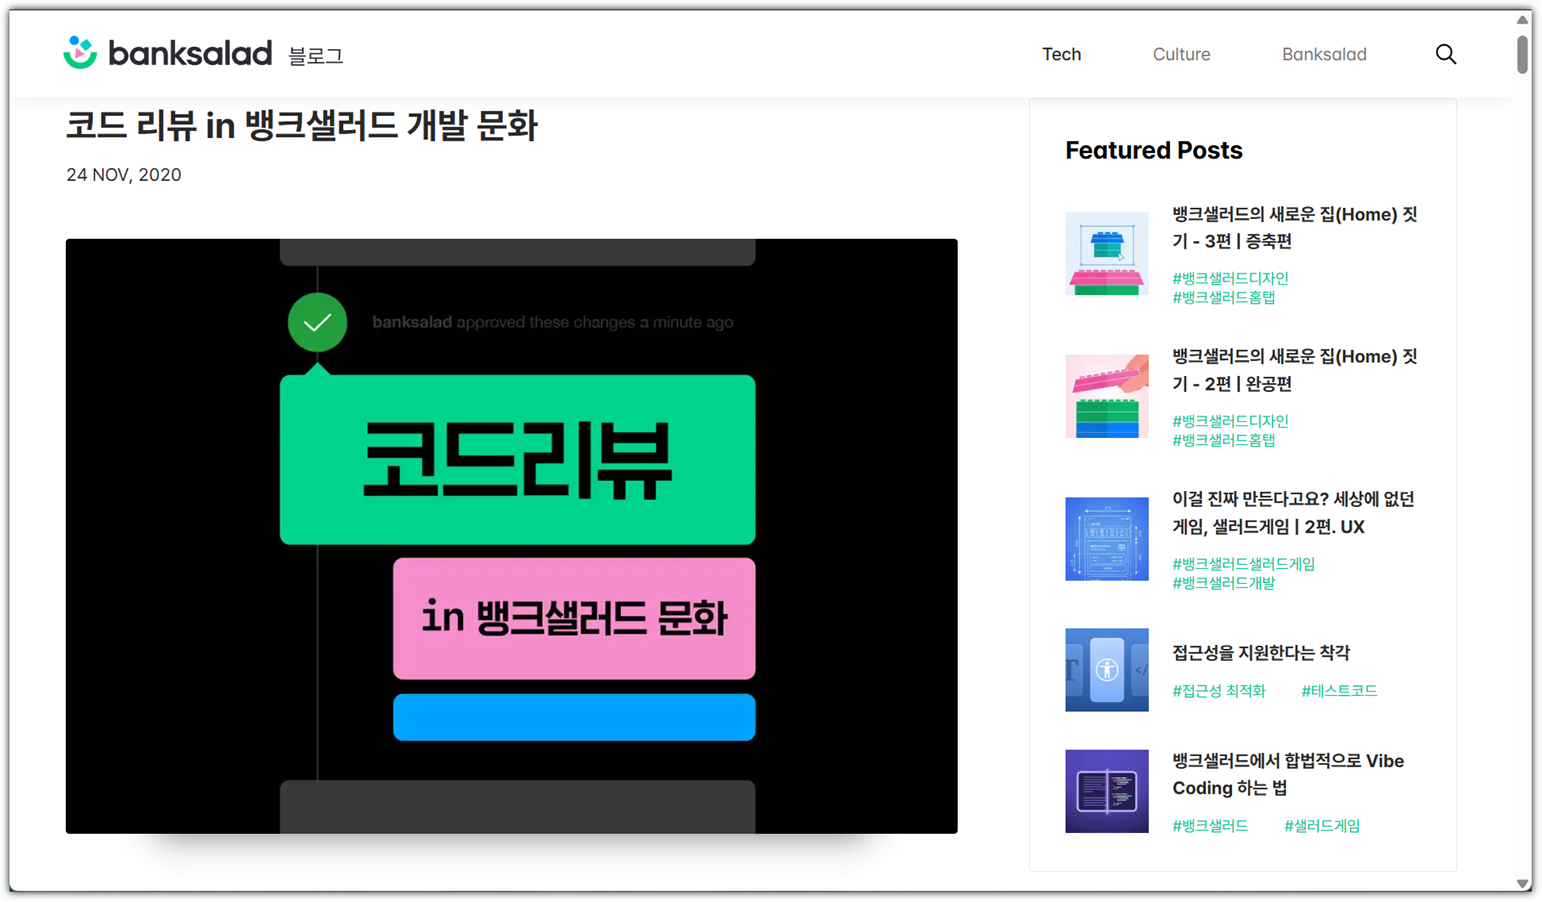Click #뱅크샐러드홈탭 tag under 3편 증축편
Screen dimensions: 1542x902
pos(1224,297)
